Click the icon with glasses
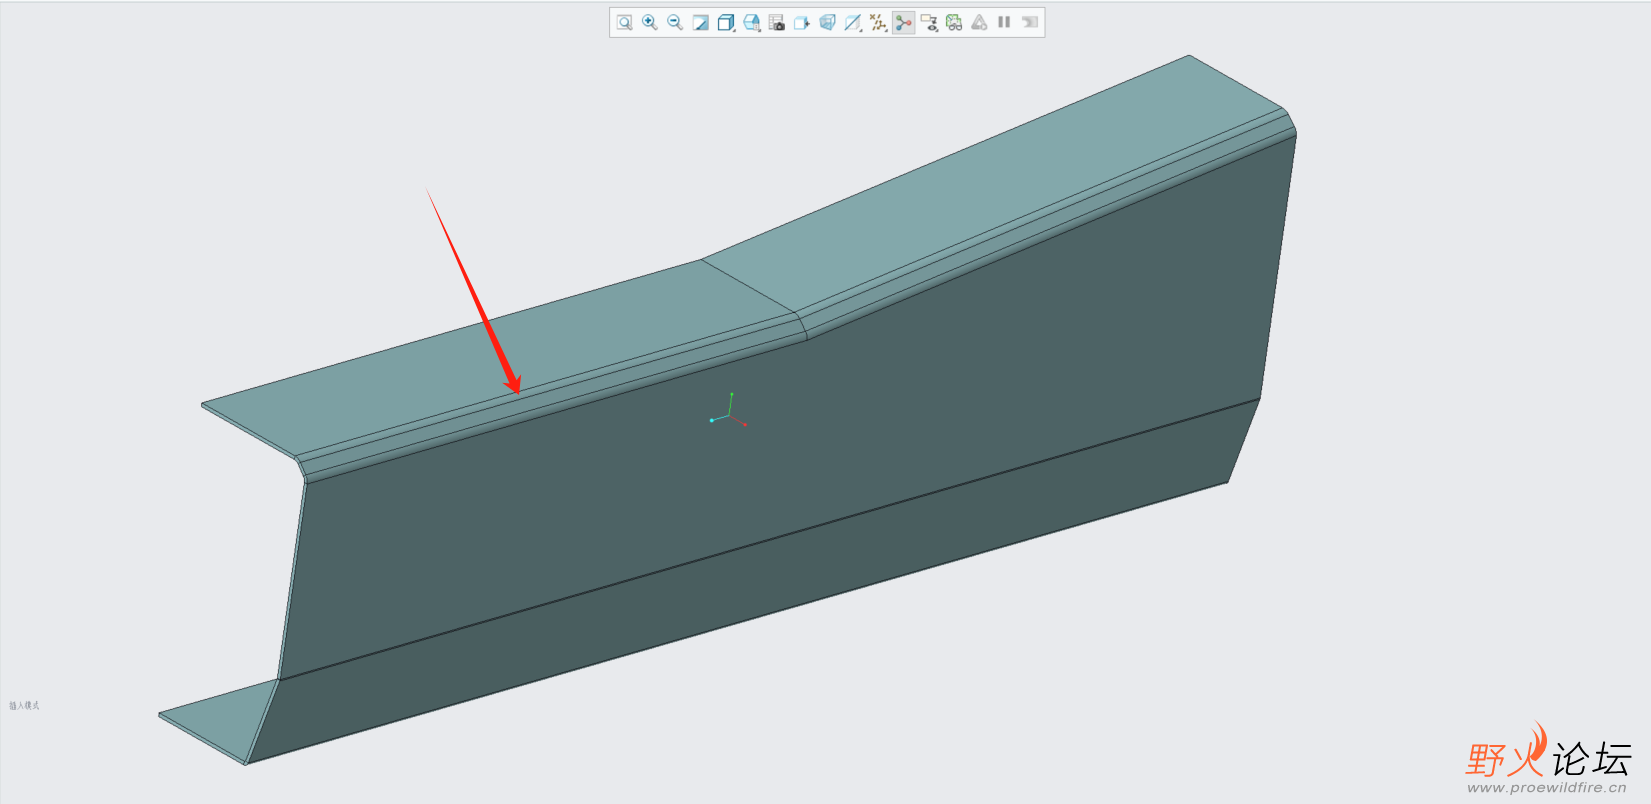 pos(954,22)
